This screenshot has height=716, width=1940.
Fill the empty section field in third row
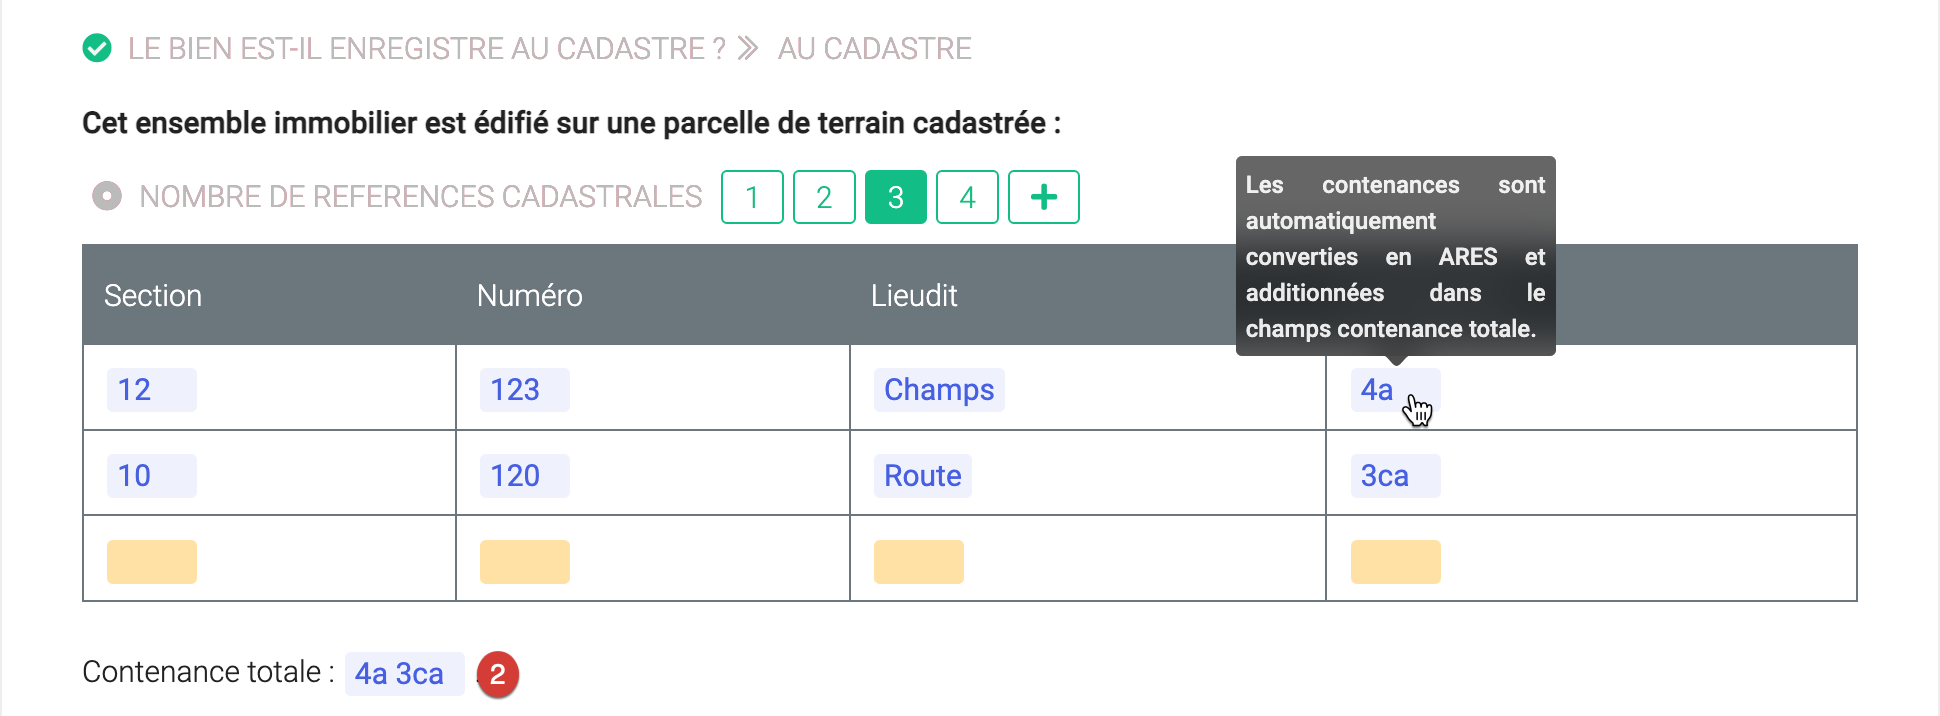point(151,562)
